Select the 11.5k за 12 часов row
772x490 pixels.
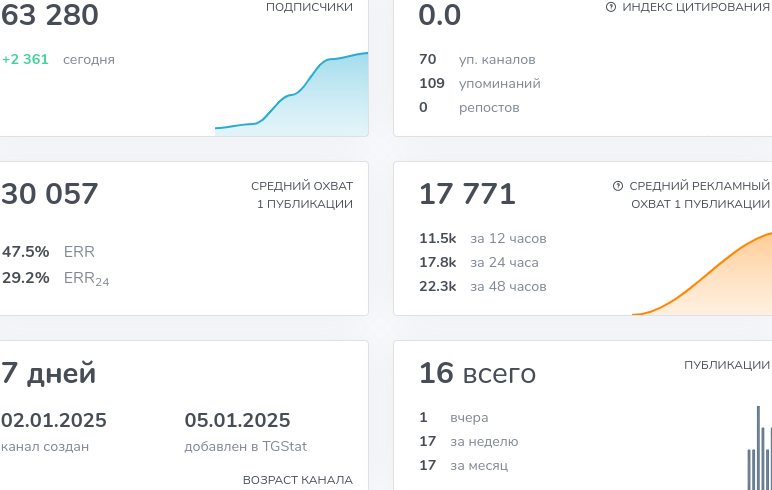482,238
